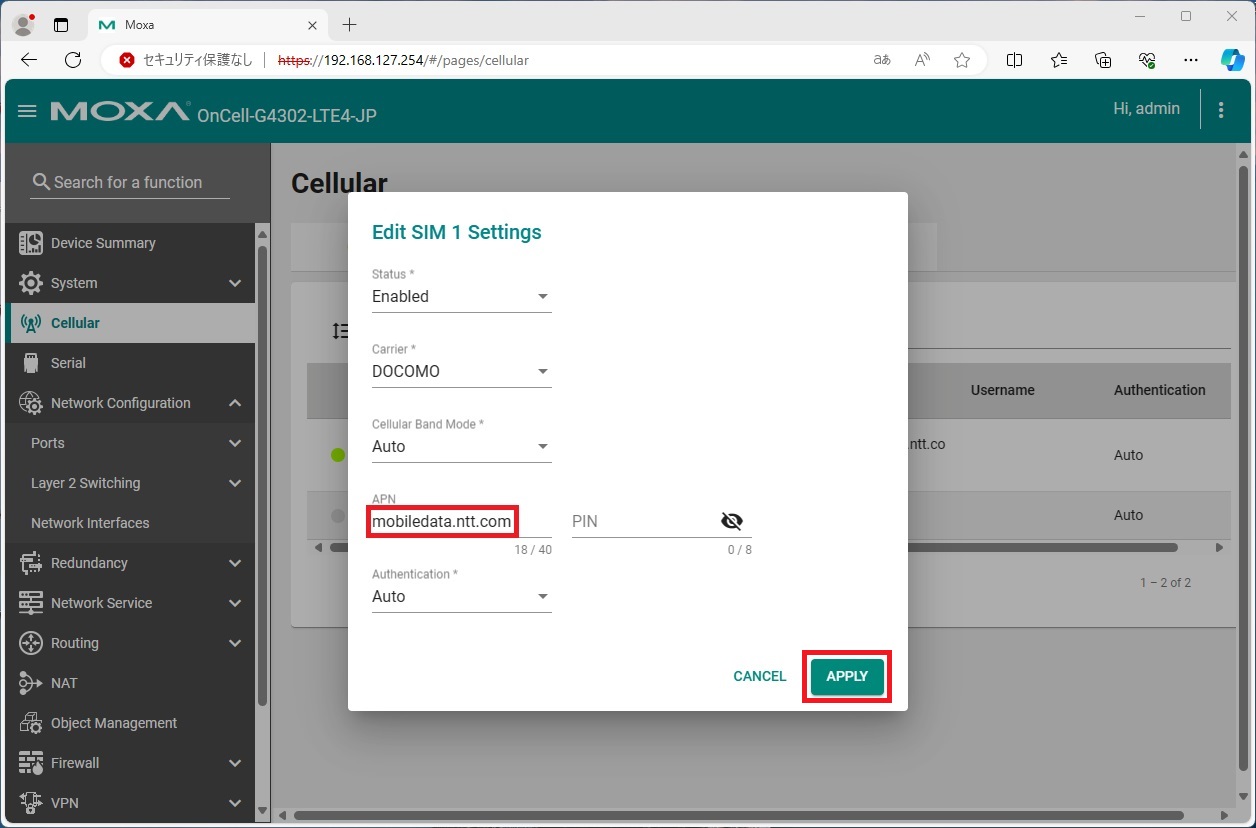Open the tab actions menu button
The image size is (1256, 828).
click(61, 24)
